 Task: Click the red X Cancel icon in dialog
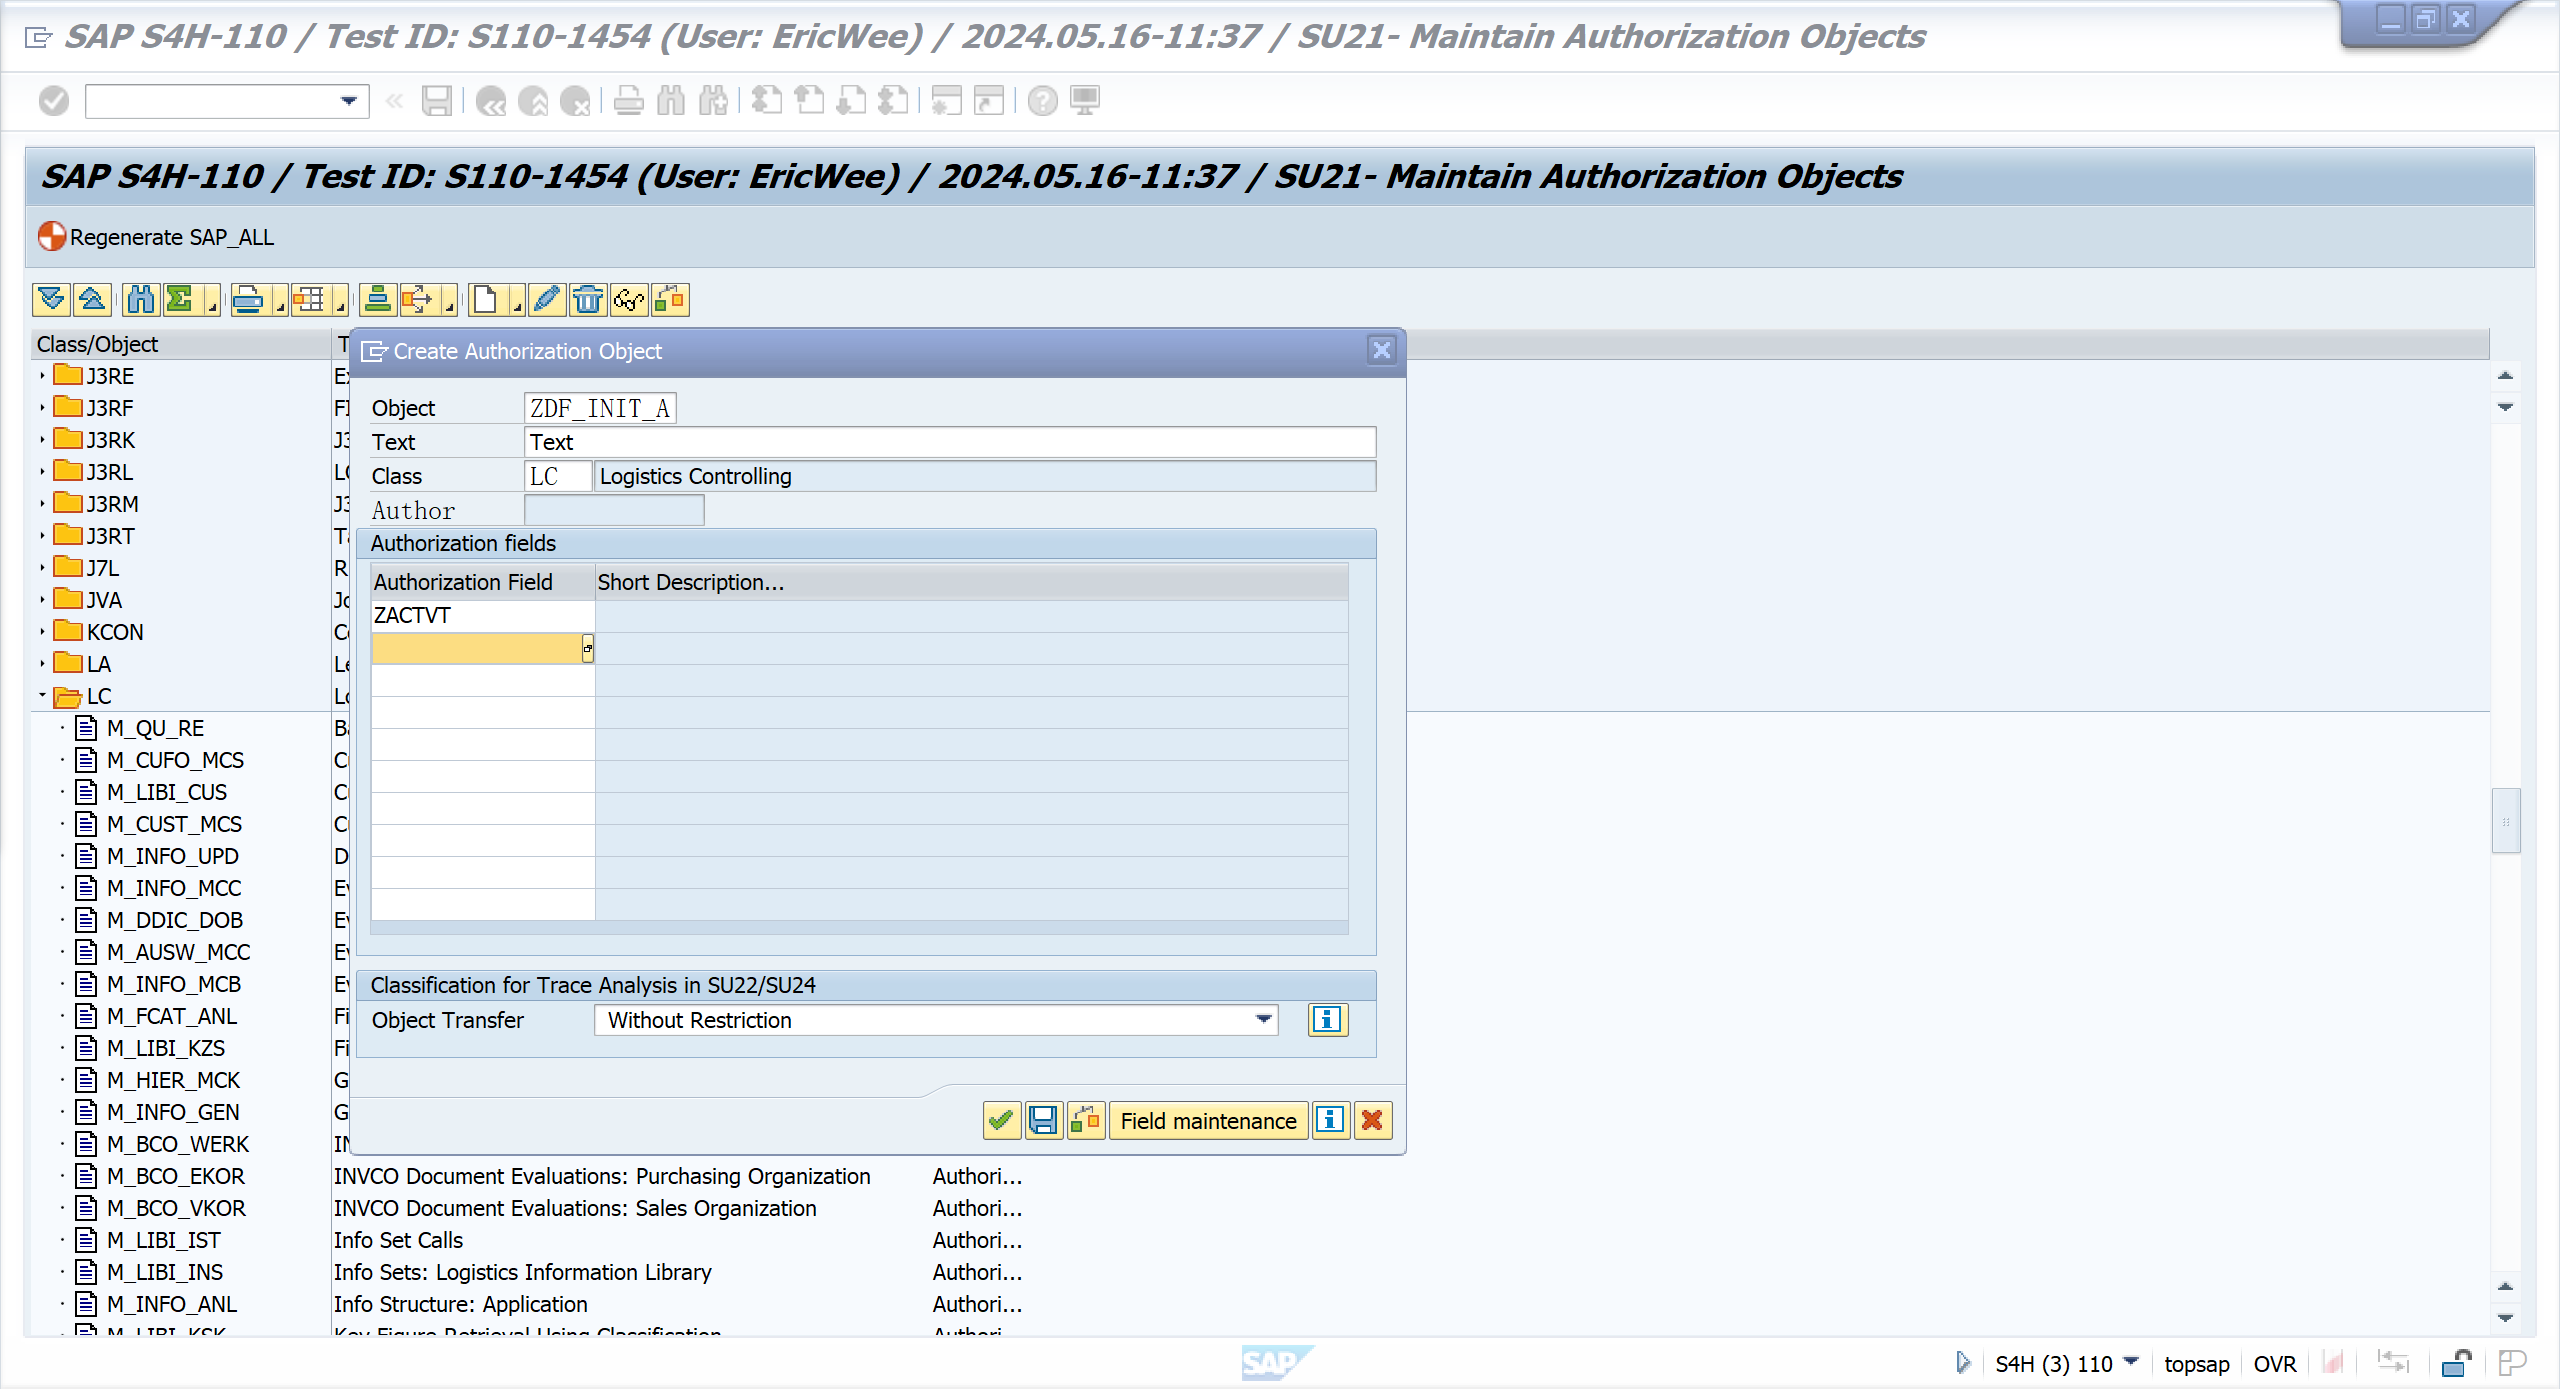(x=1373, y=1121)
